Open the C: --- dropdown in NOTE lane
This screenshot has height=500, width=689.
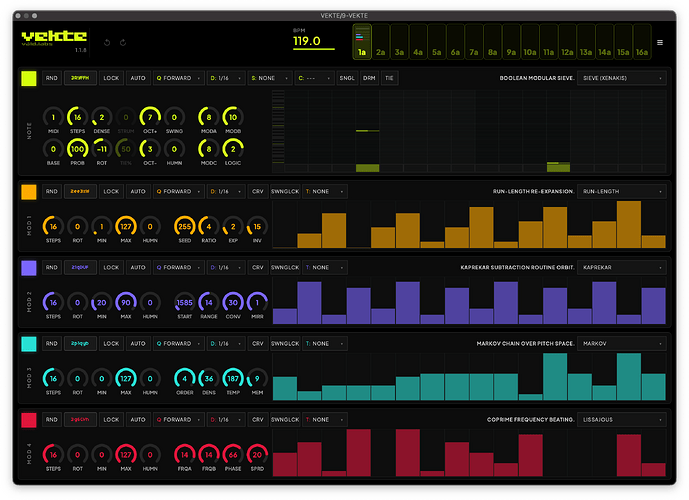(x=314, y=78)
